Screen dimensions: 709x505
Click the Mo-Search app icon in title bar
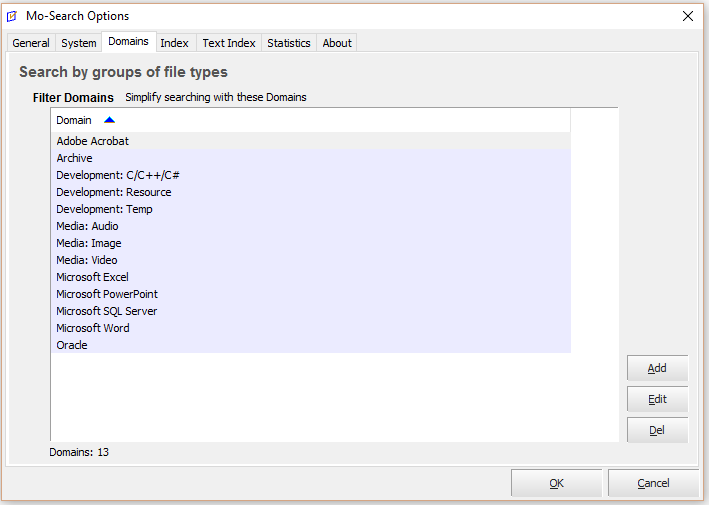pyautogui.click(x=12, y=16)
